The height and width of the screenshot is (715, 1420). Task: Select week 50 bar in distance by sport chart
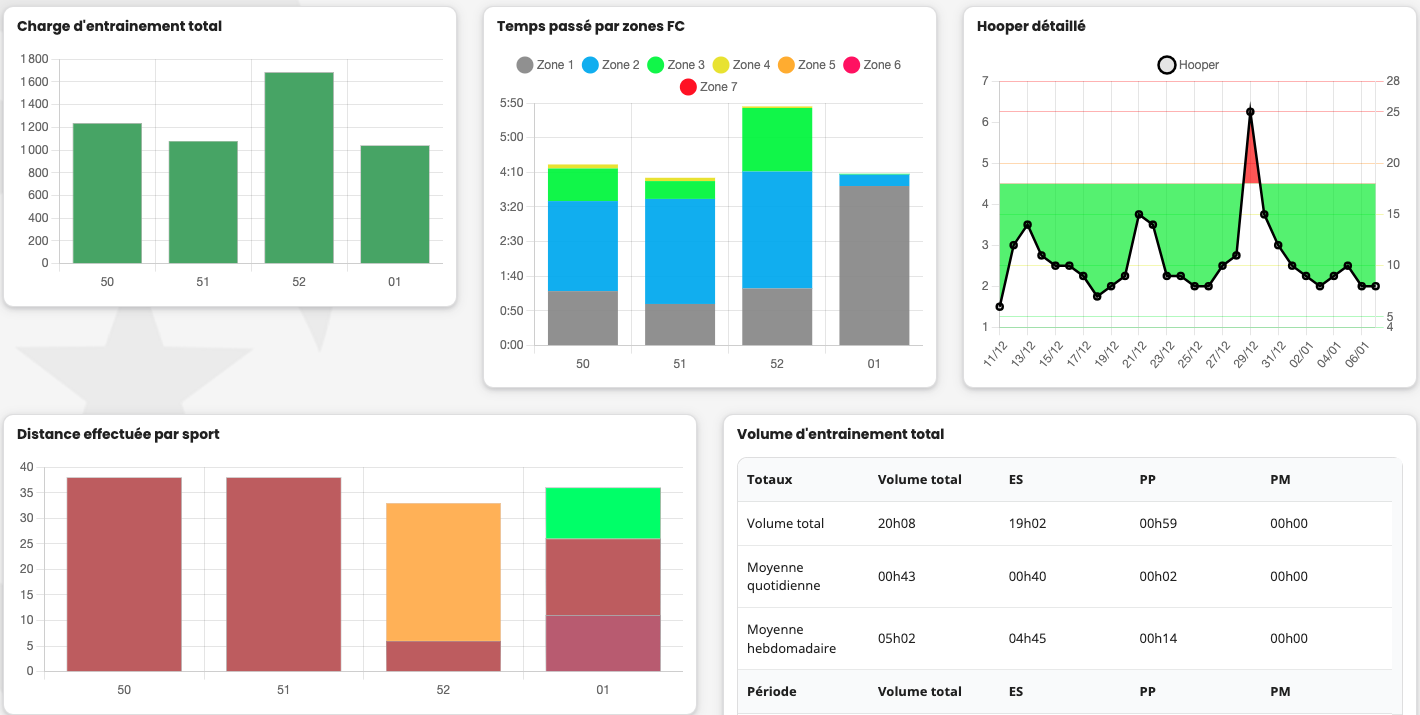click(x=124, y=574)
